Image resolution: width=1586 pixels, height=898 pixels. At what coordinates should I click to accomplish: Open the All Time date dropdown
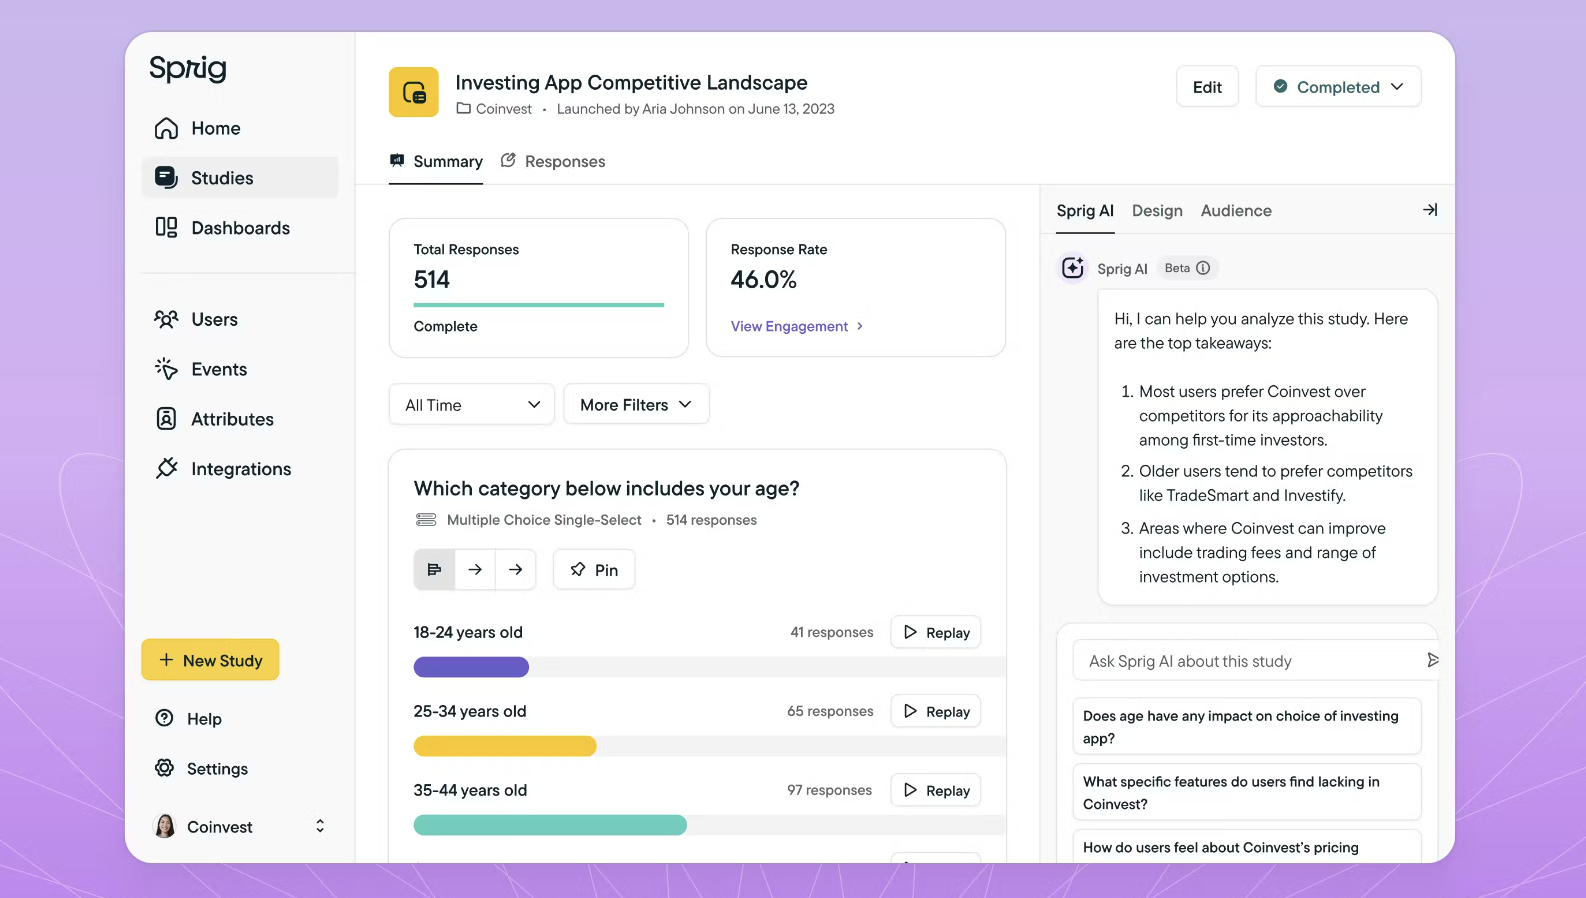click(472, 405)
